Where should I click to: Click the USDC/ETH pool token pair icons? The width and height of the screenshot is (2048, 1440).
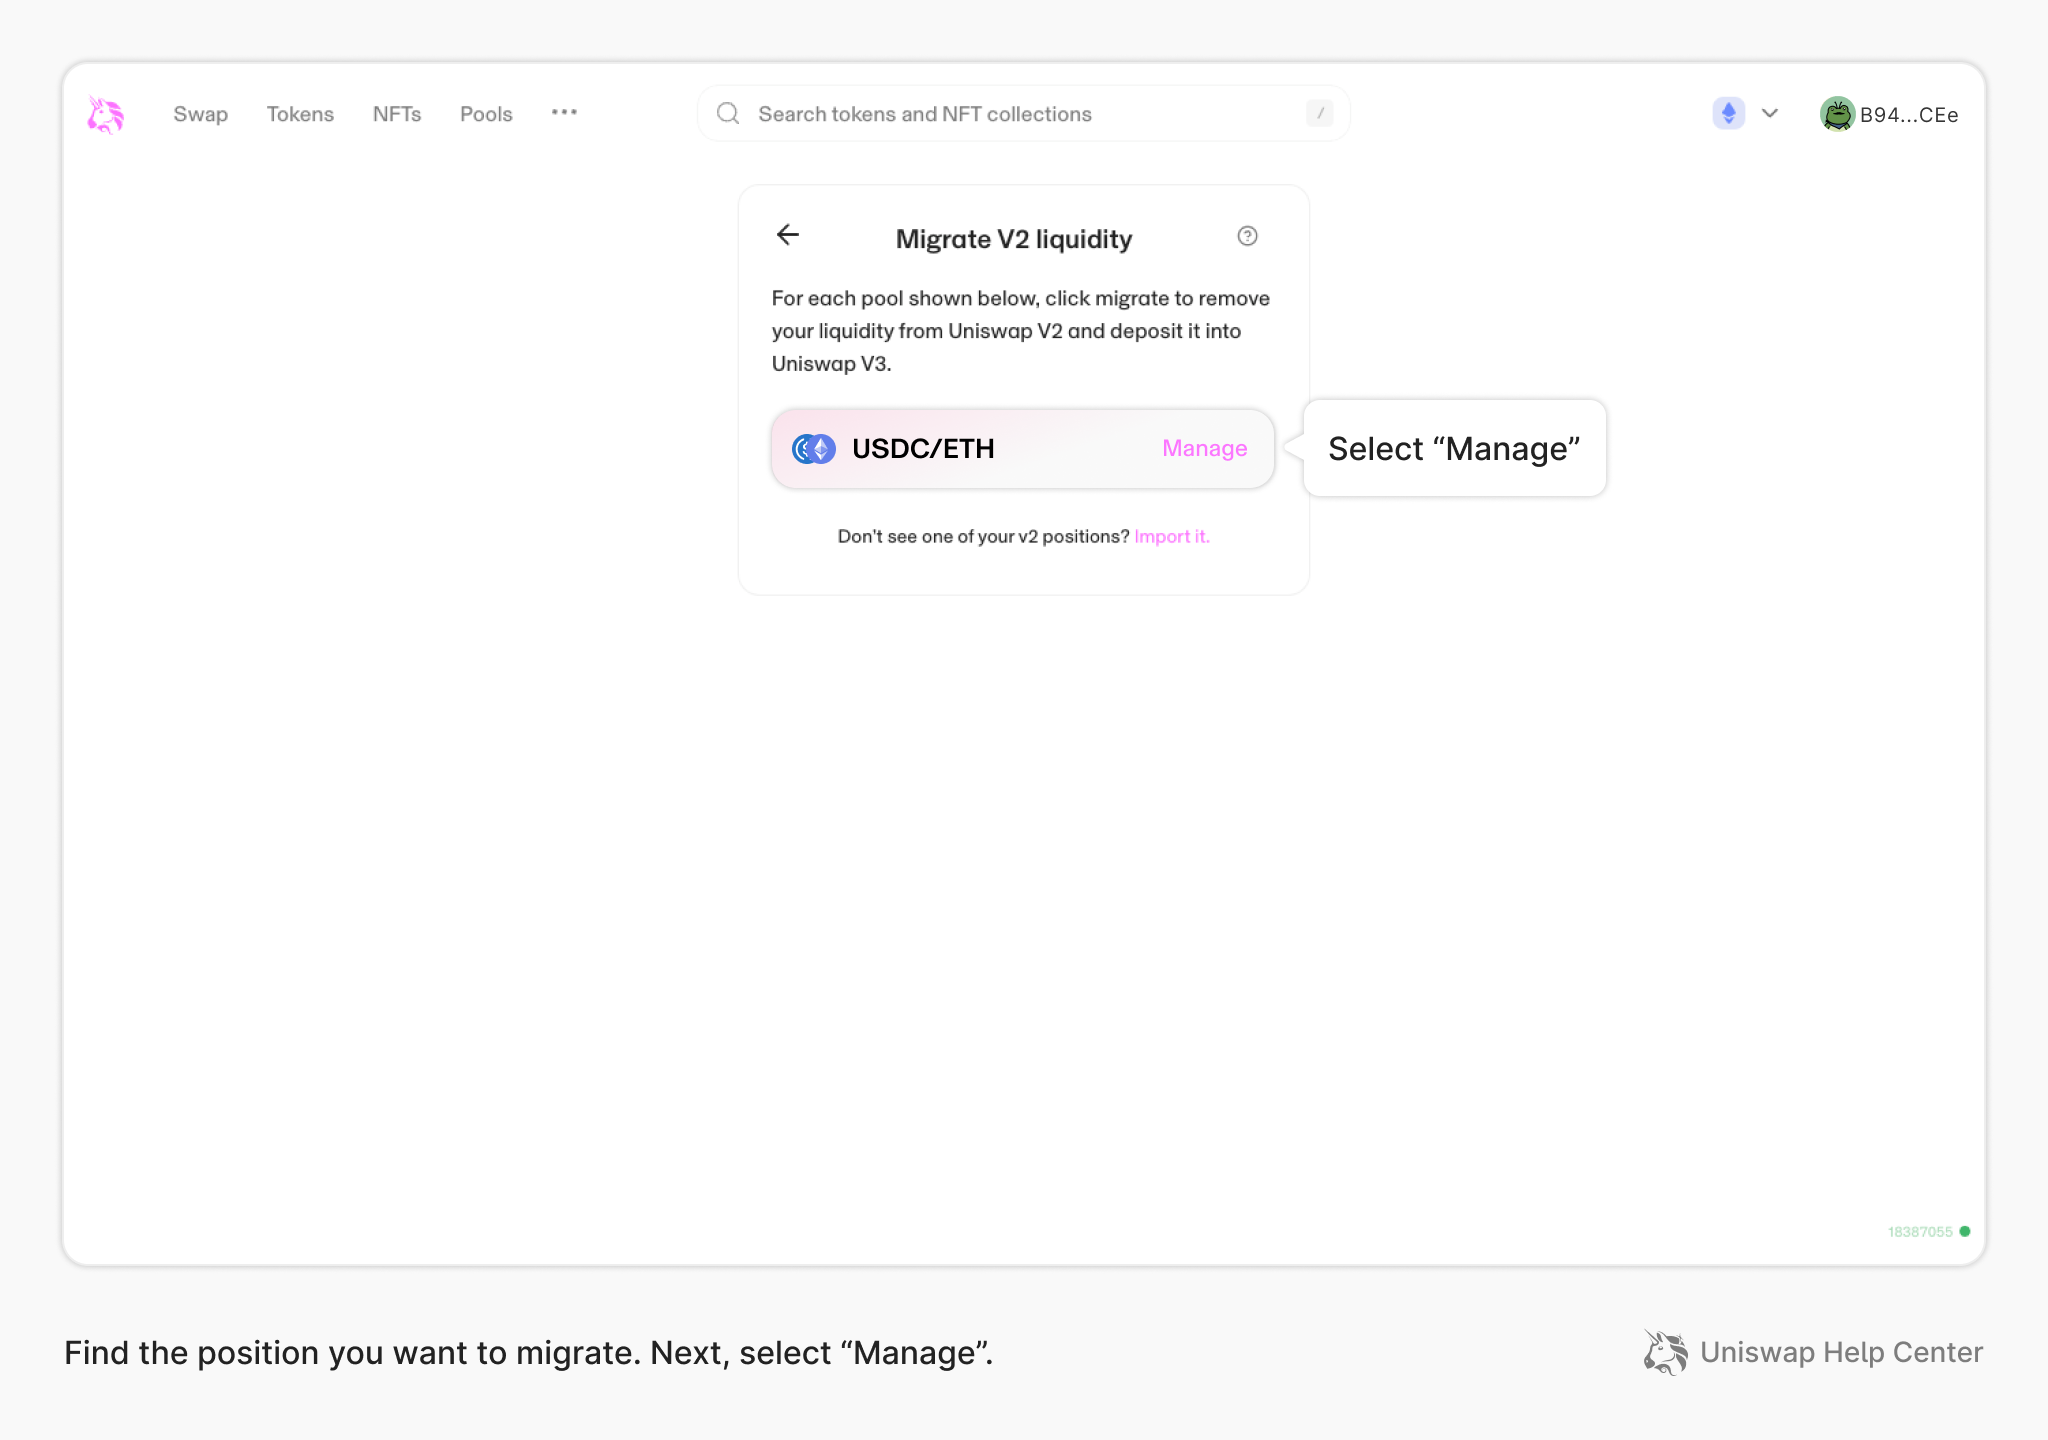coord(812,448)
